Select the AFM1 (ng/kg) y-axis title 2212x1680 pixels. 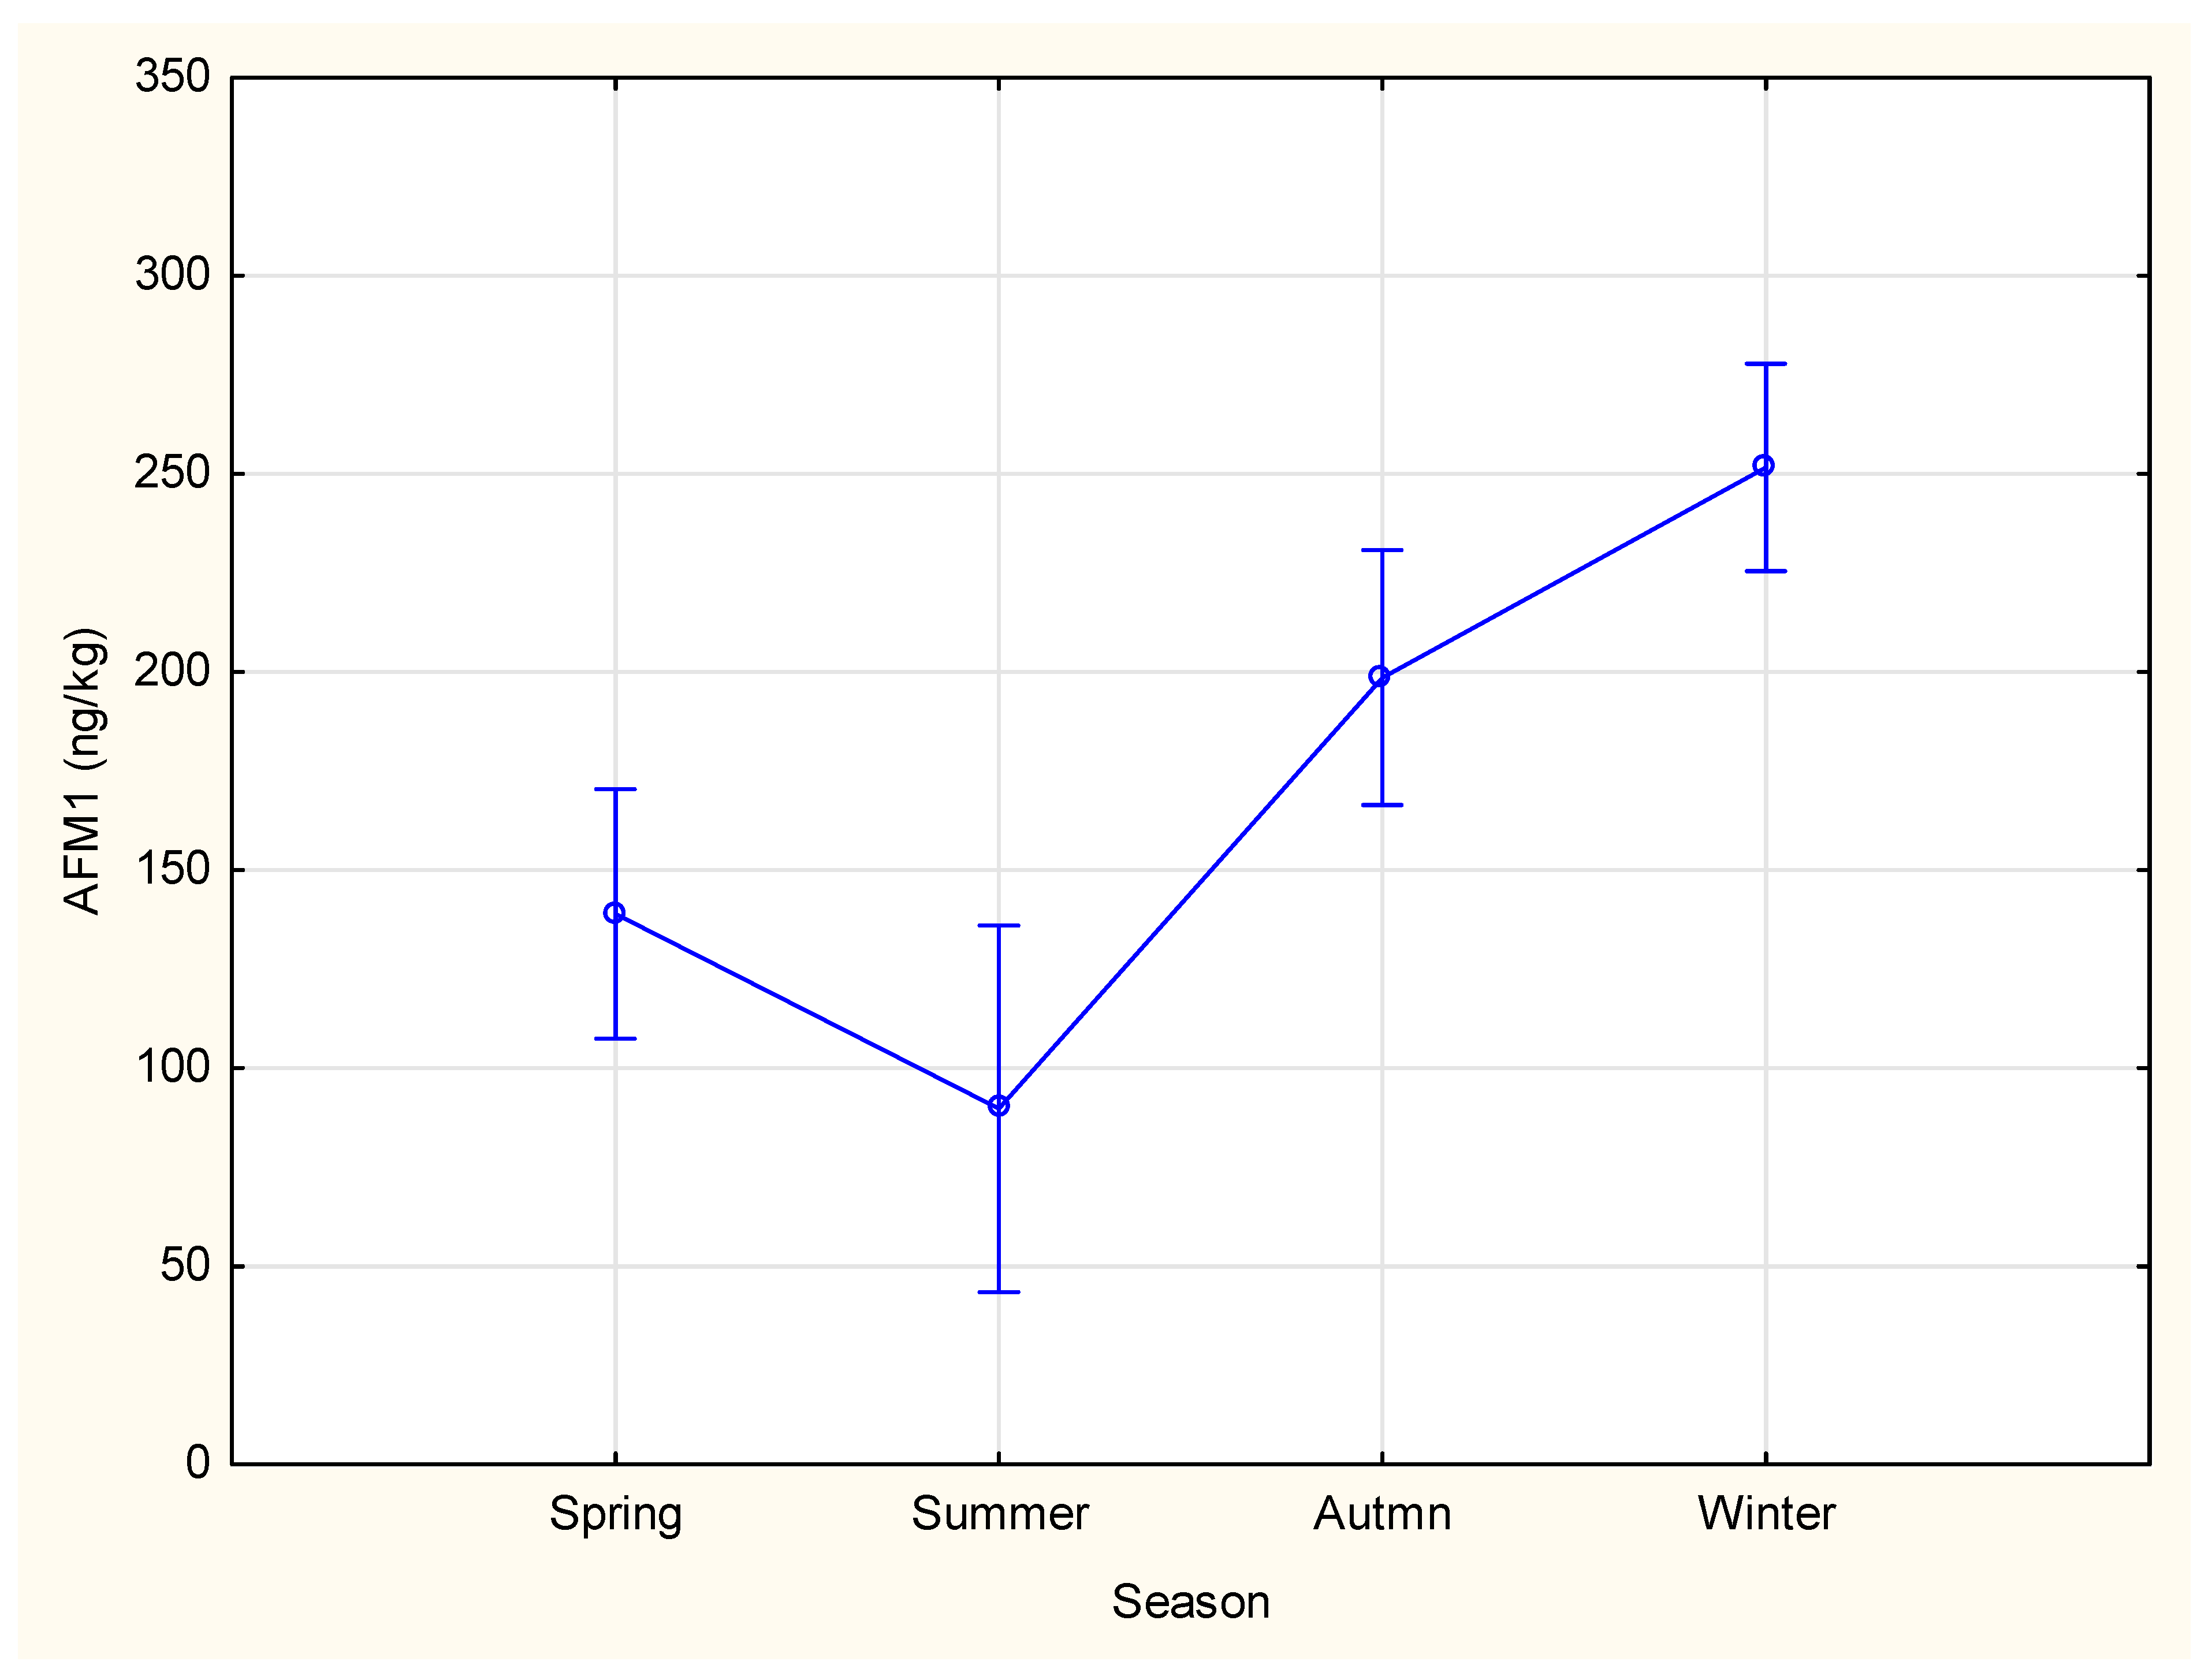[83, 771]
